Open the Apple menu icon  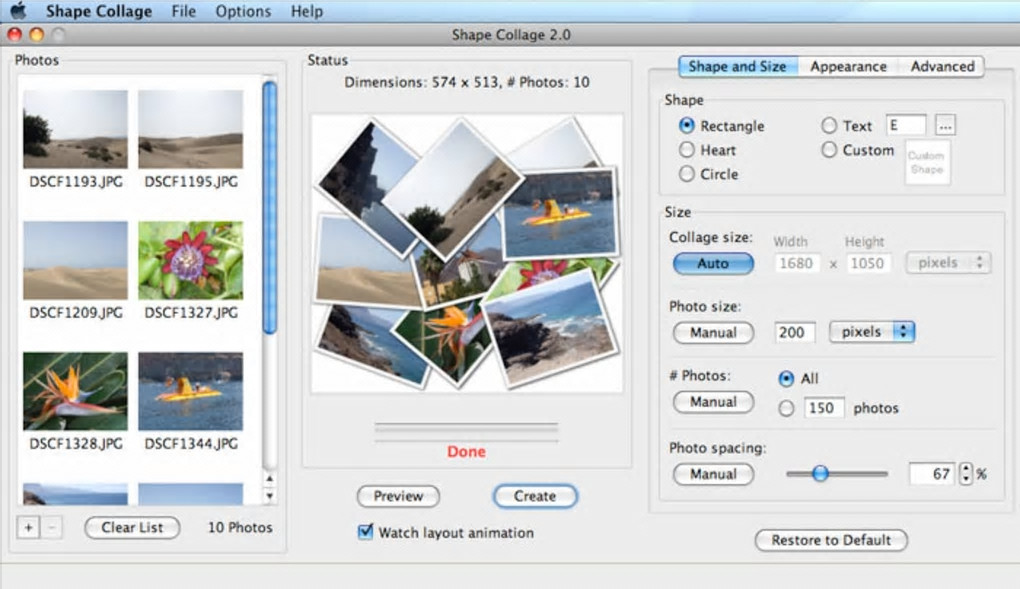[19, 10]
